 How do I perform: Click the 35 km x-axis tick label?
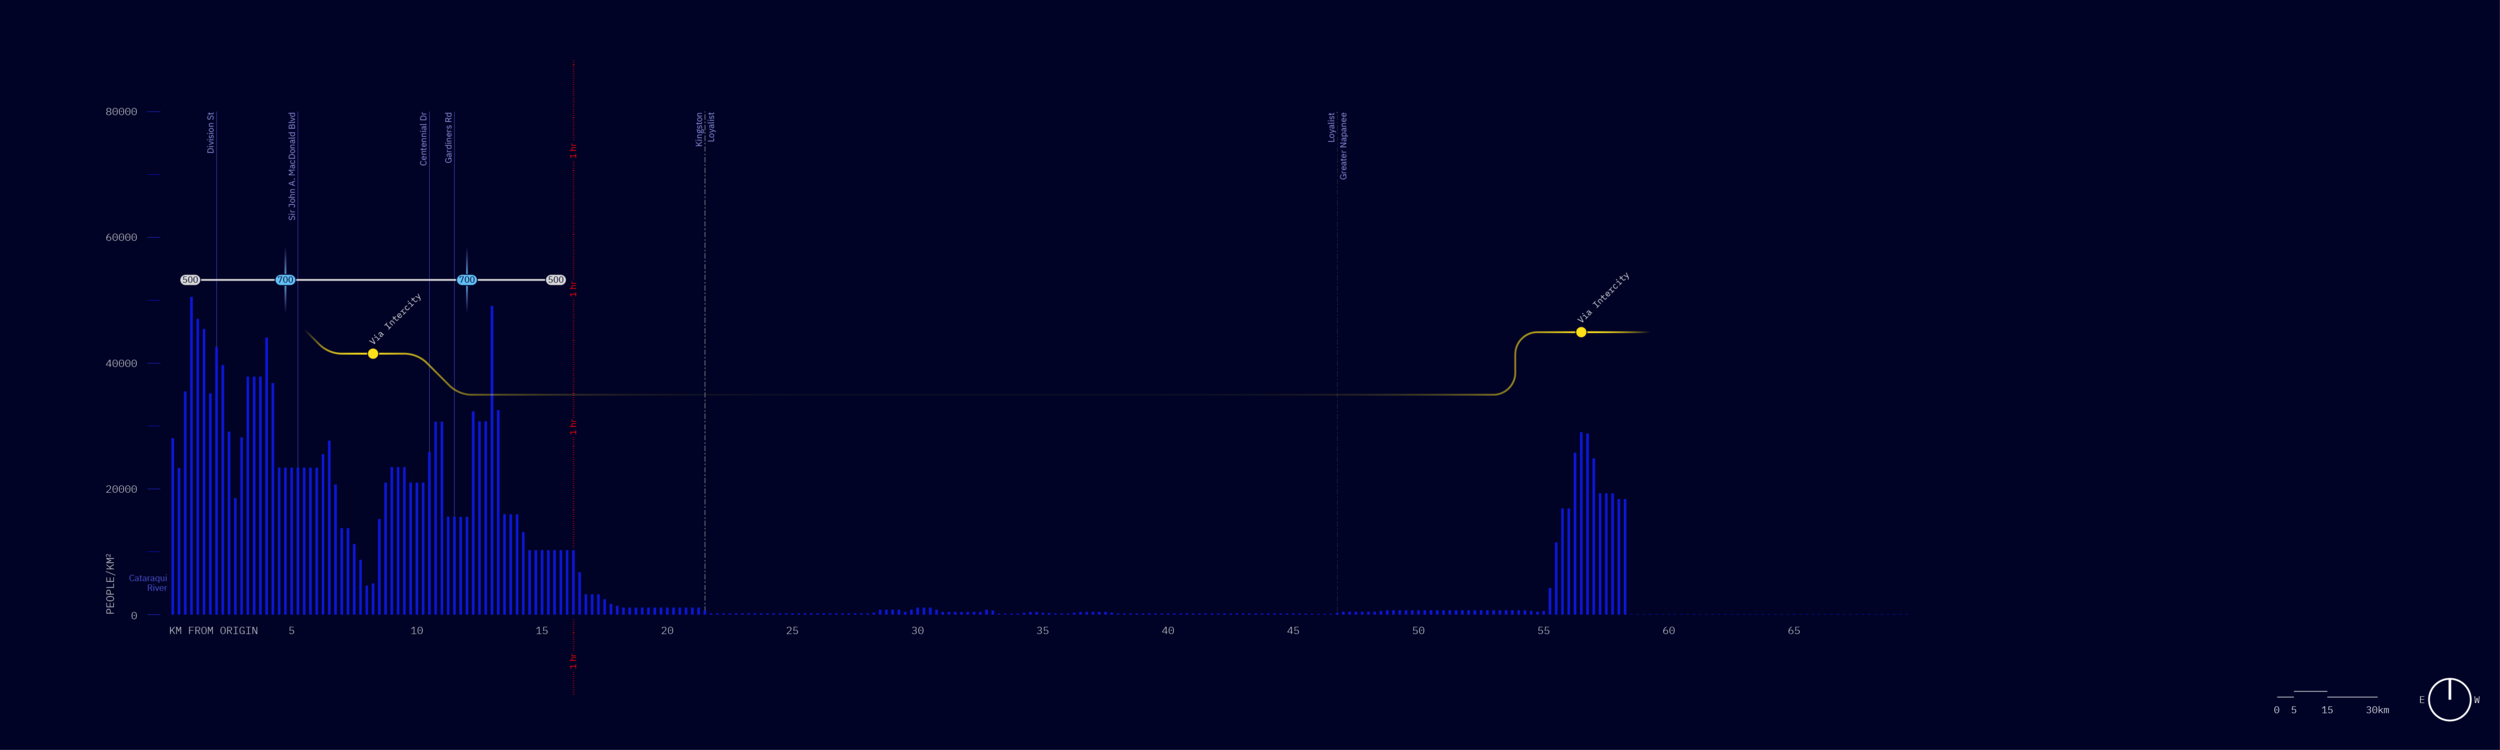pos(1042,631)
